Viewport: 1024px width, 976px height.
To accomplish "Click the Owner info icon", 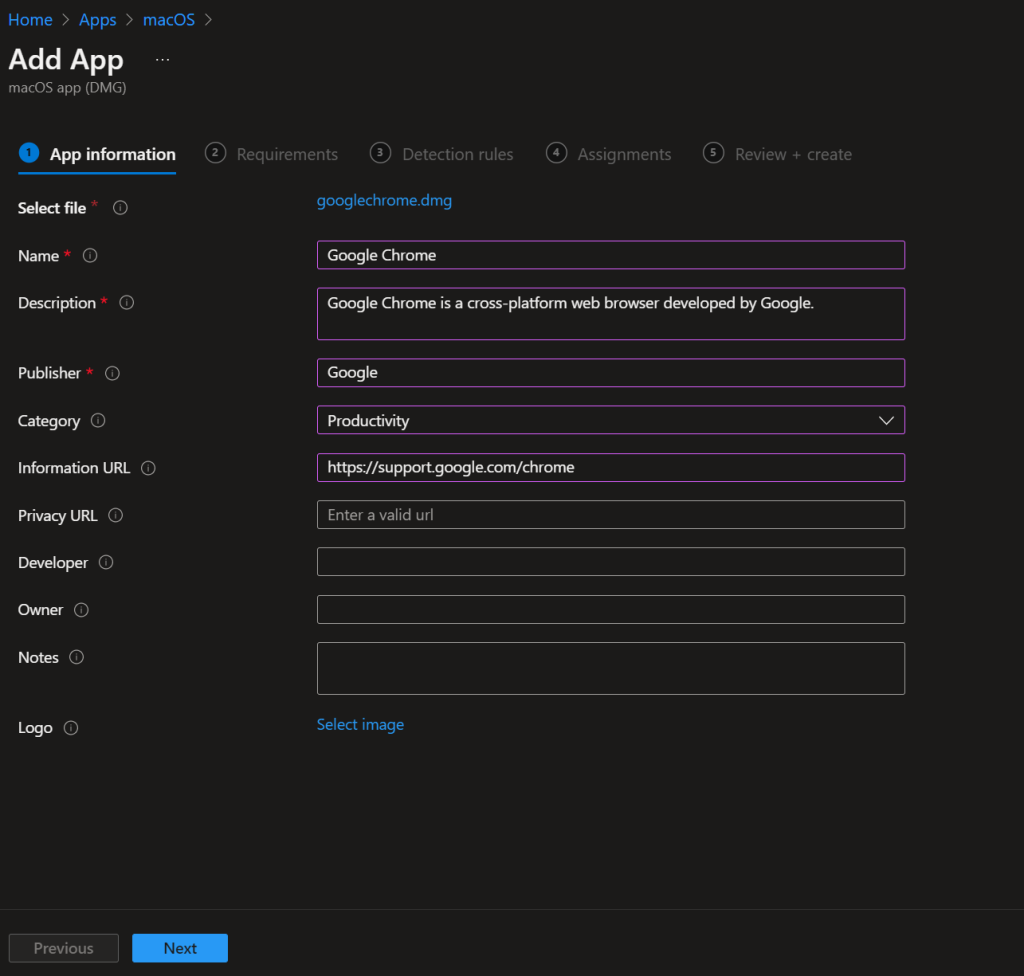I will [81, 610].
